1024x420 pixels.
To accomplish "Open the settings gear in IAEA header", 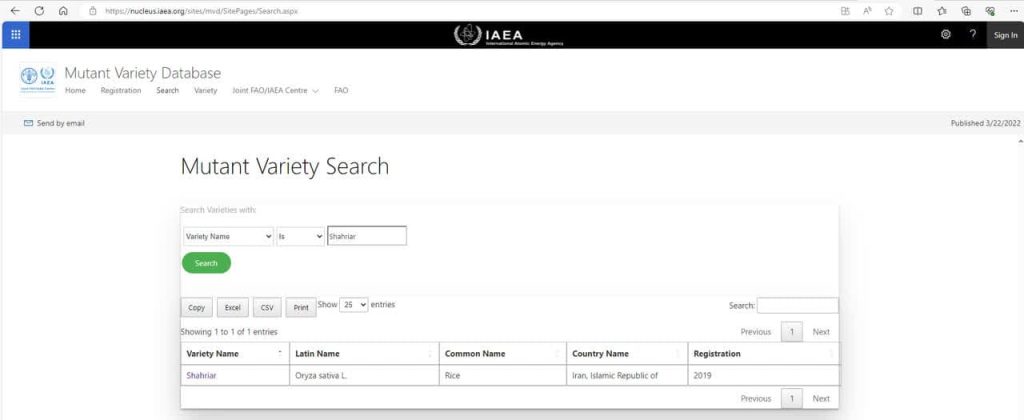I will click(946, 35).
